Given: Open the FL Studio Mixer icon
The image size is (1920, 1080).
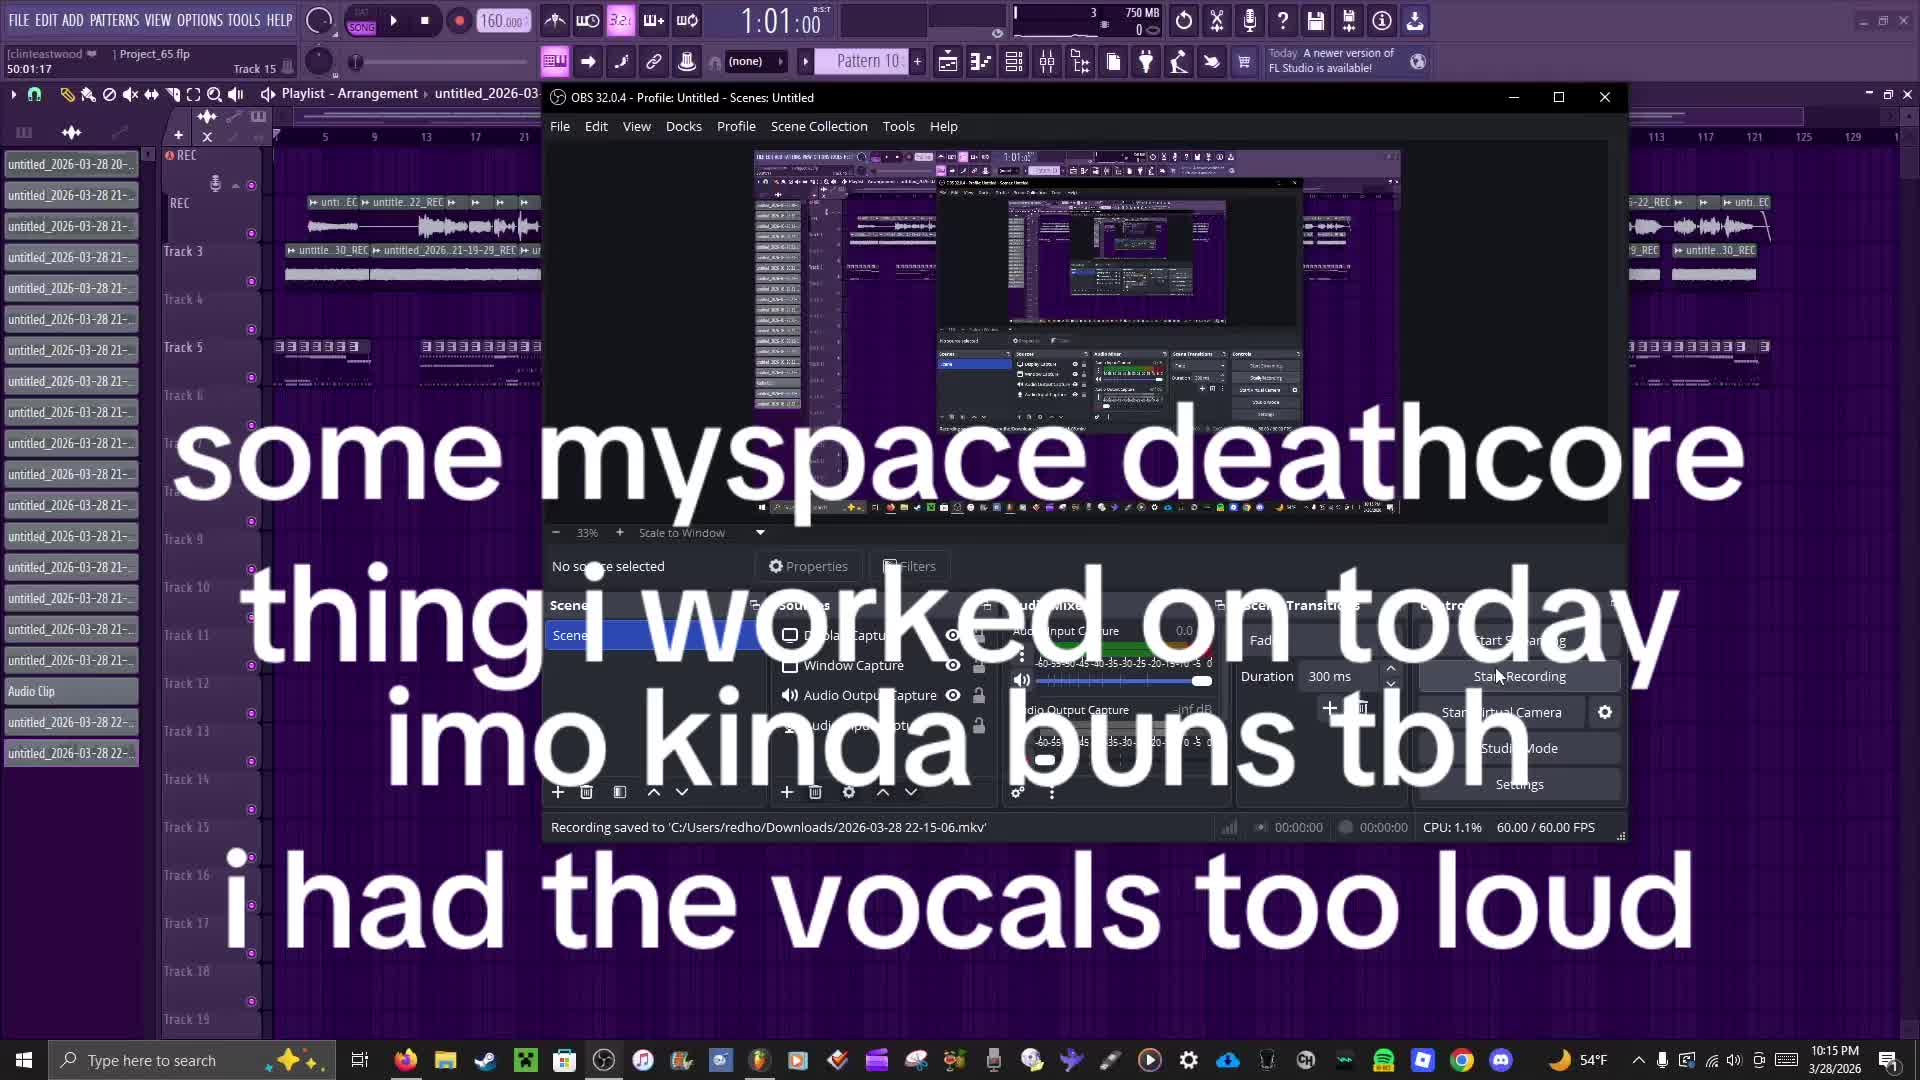Looking at the screenshot, I should point(1047,62).
